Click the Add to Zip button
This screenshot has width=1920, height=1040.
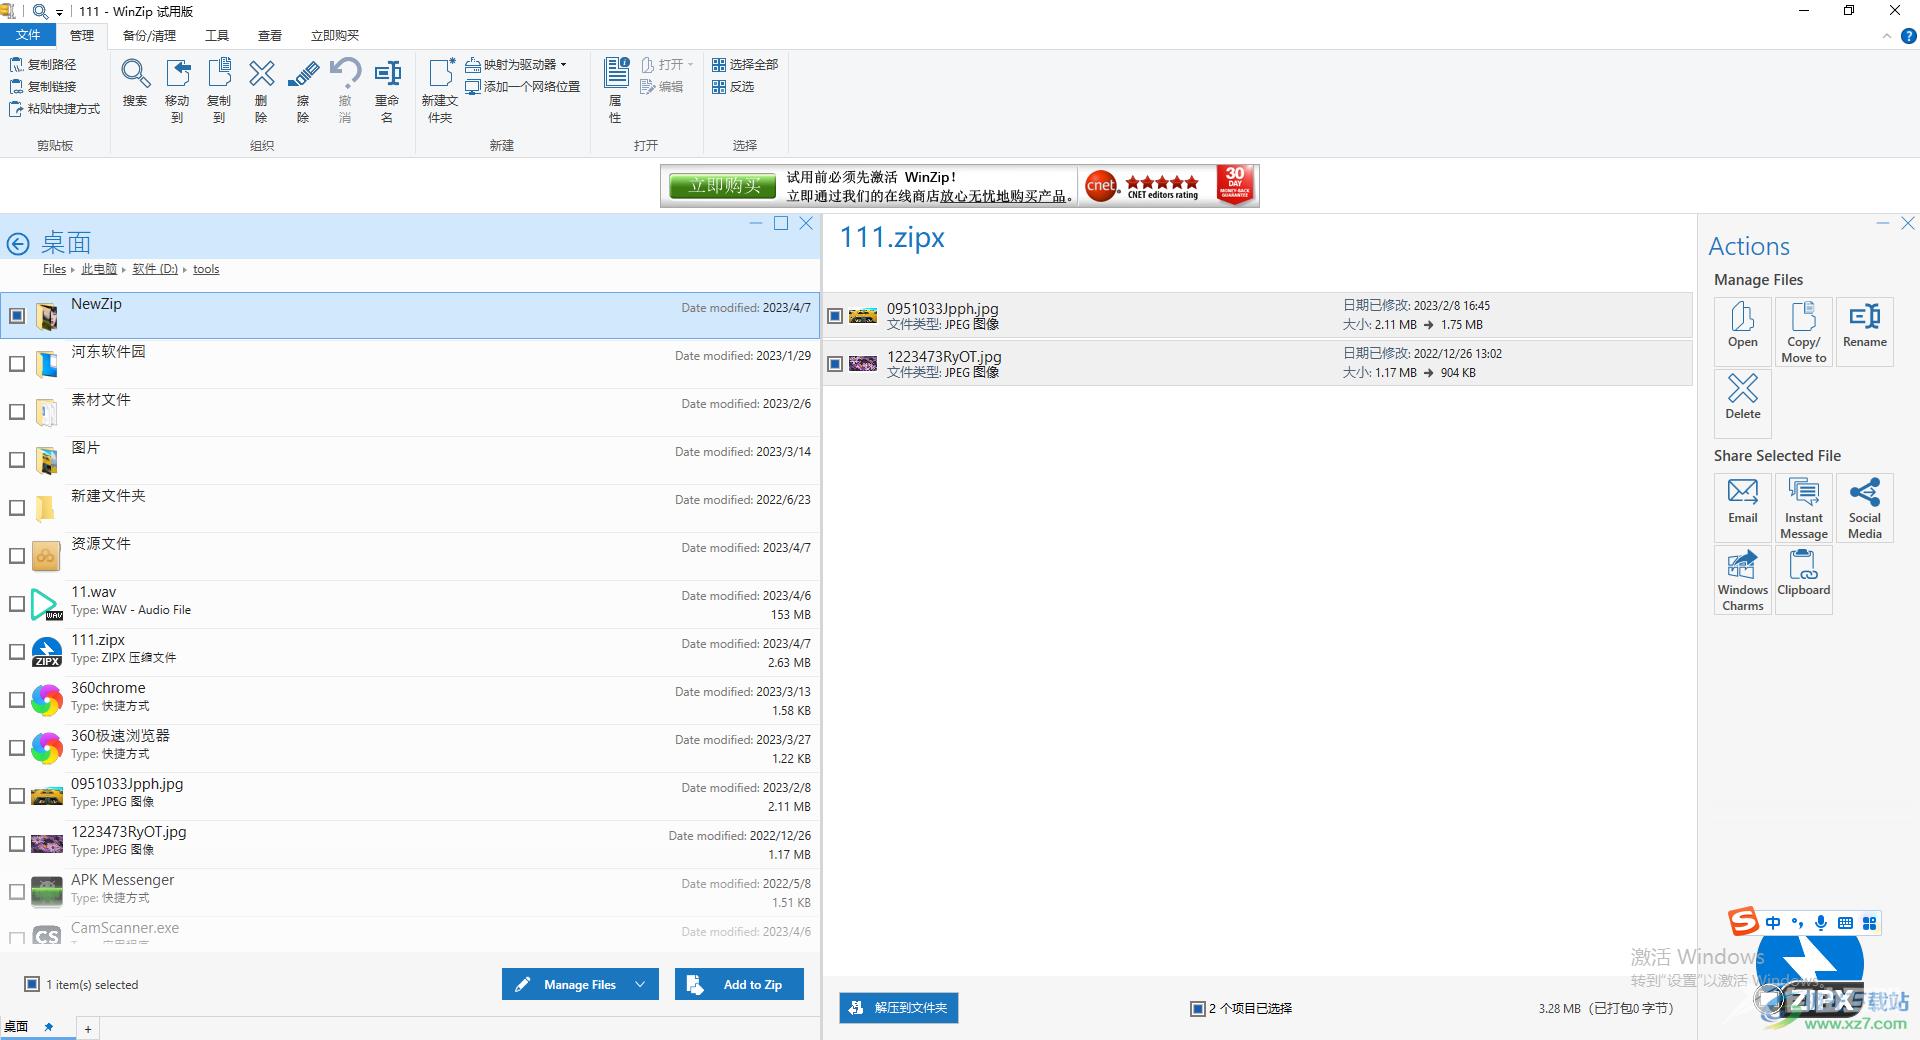click(739, 984)
